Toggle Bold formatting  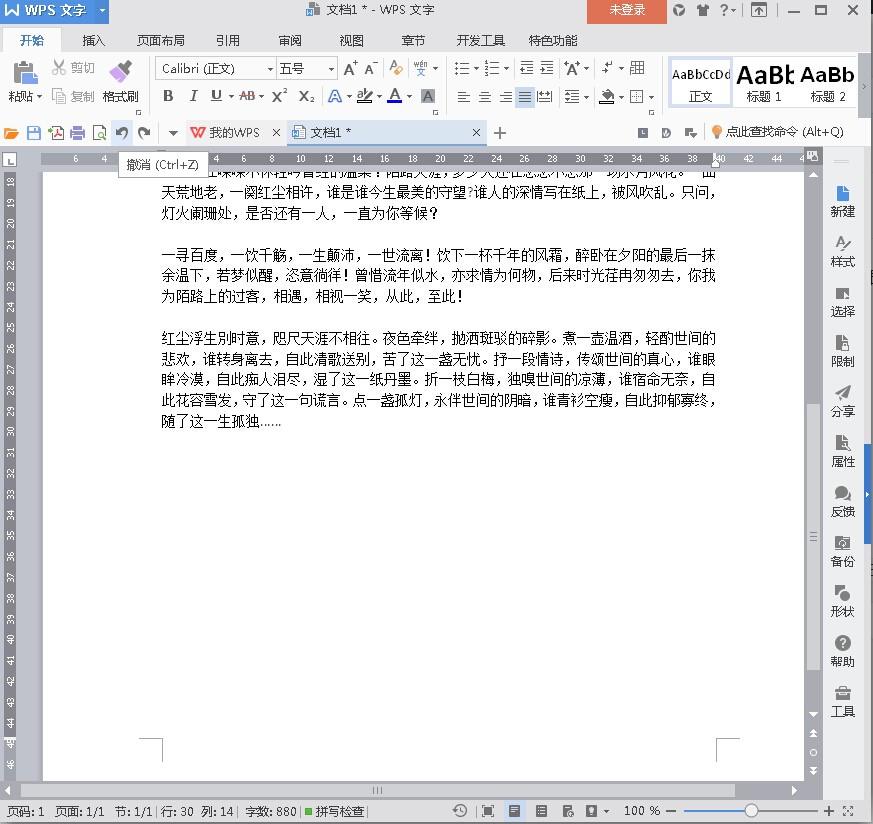[168, 96]
